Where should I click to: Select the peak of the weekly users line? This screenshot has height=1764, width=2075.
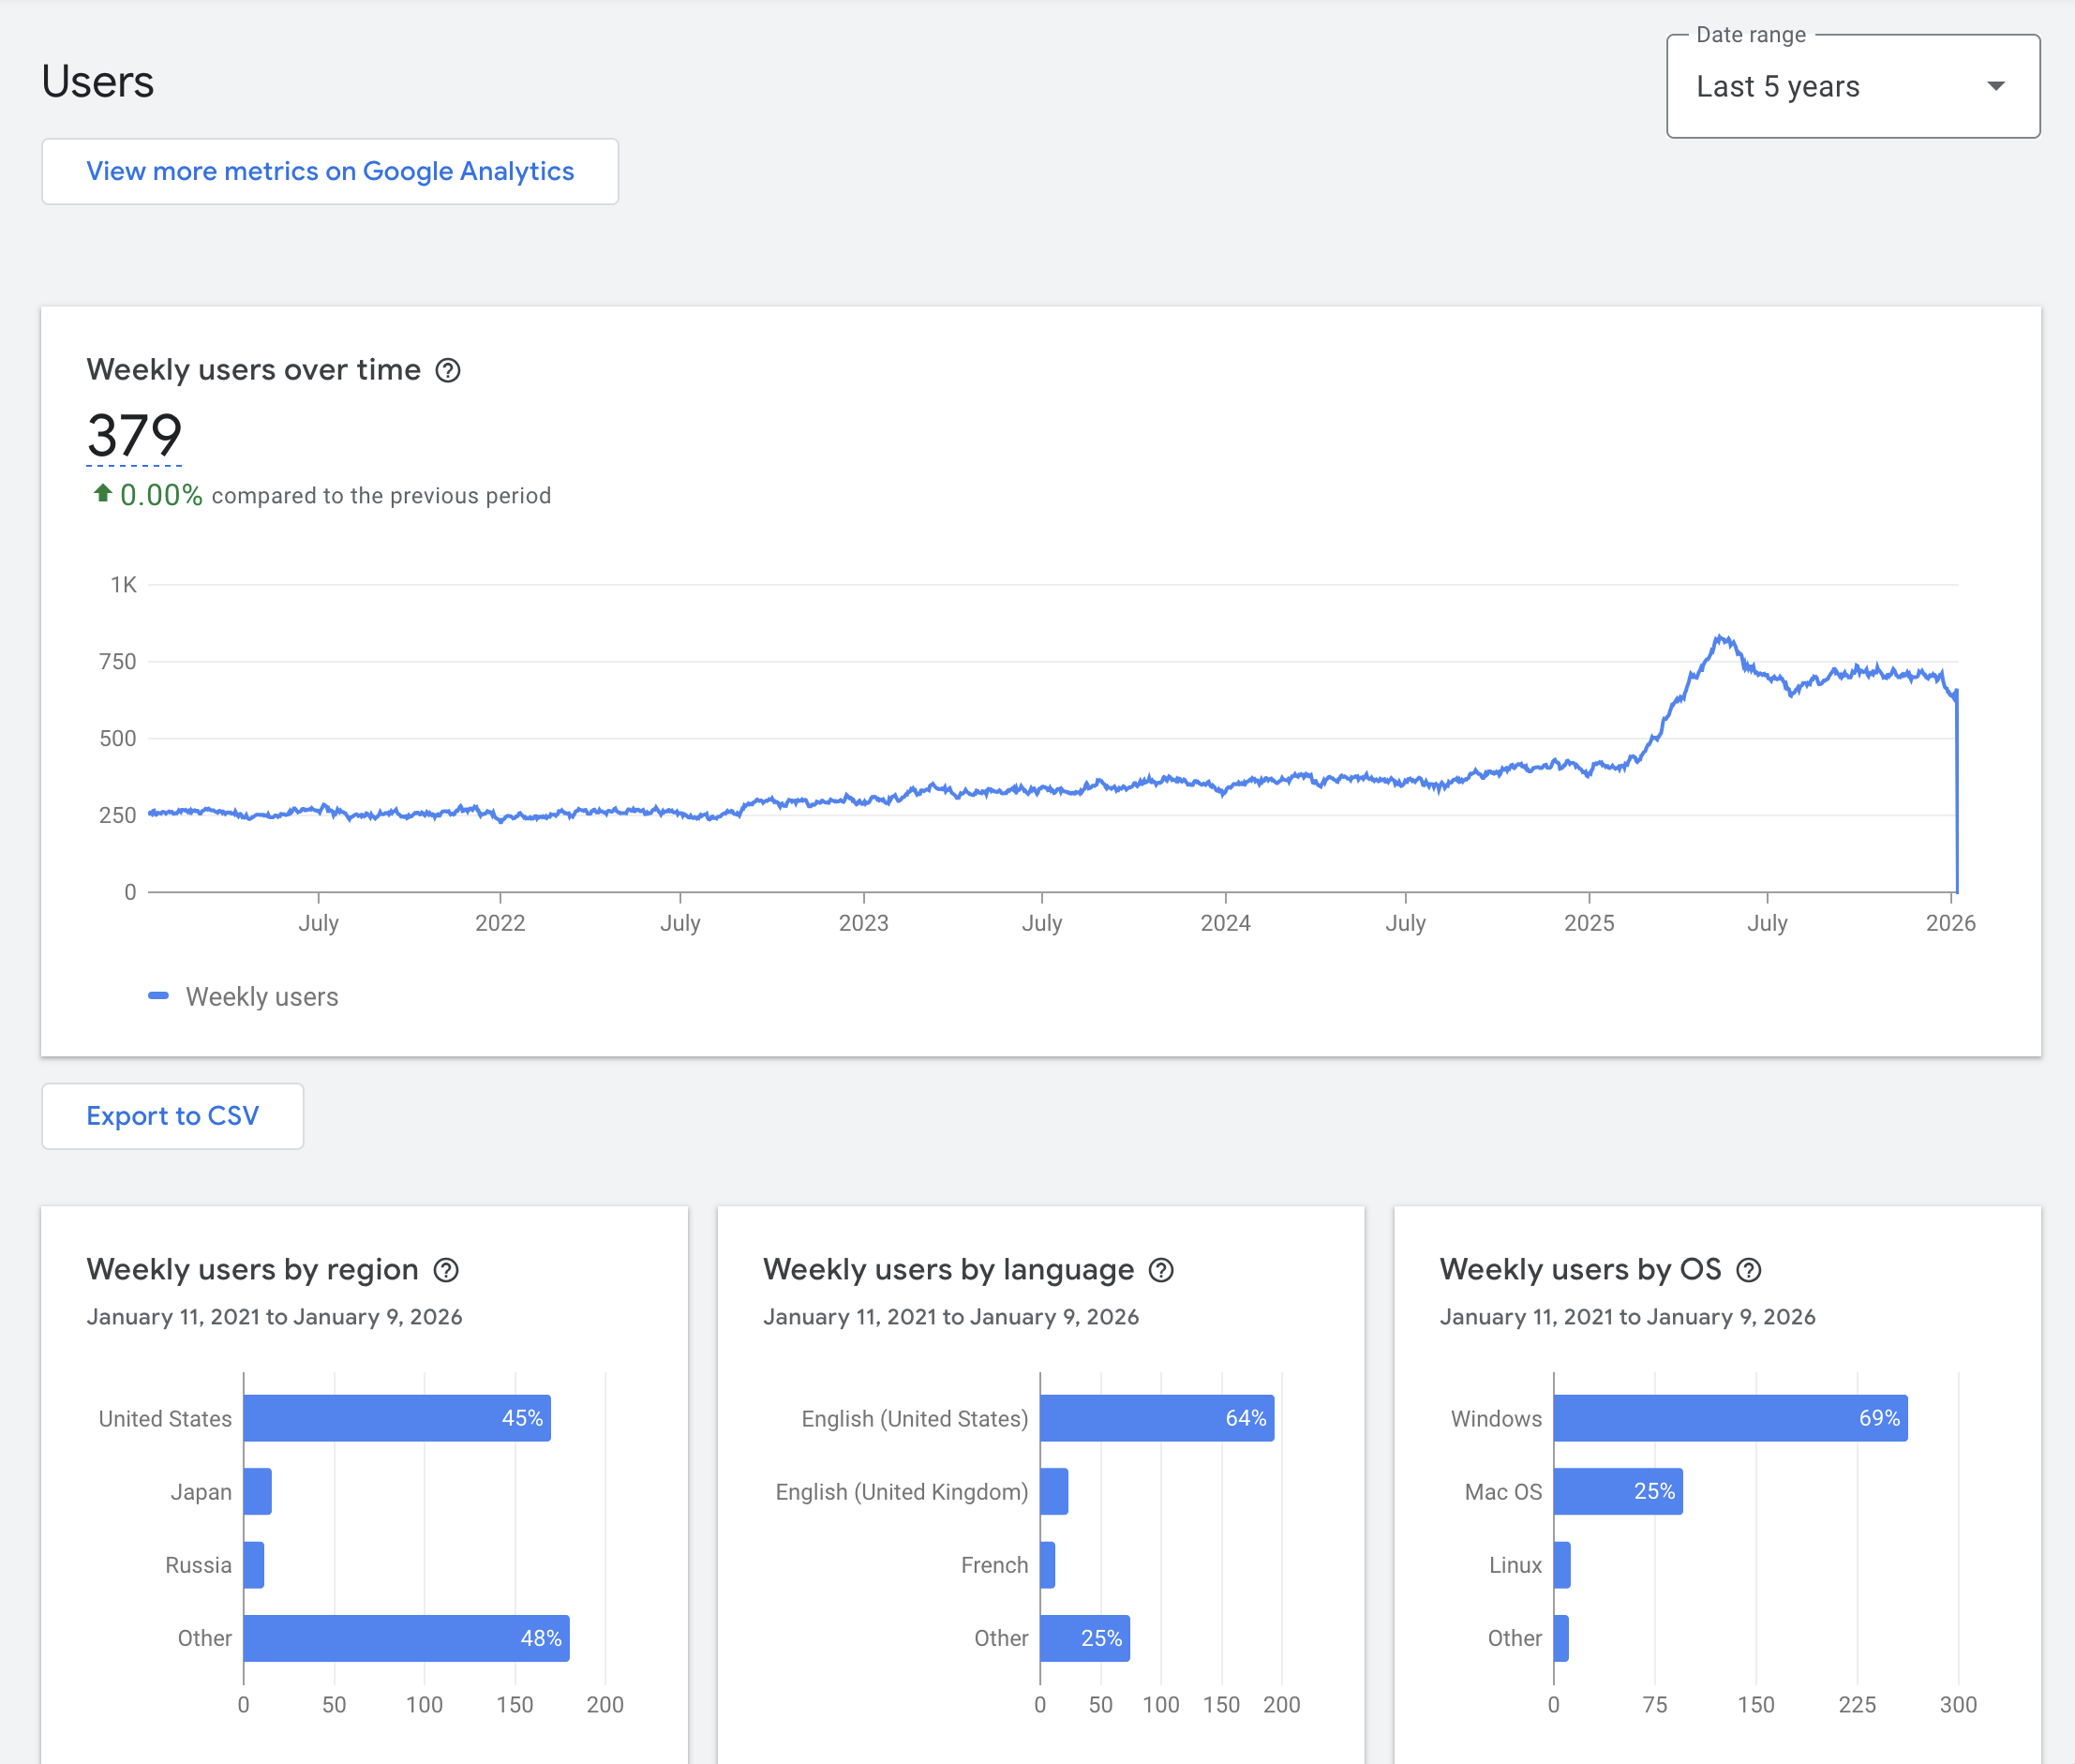pos(1719,636)
